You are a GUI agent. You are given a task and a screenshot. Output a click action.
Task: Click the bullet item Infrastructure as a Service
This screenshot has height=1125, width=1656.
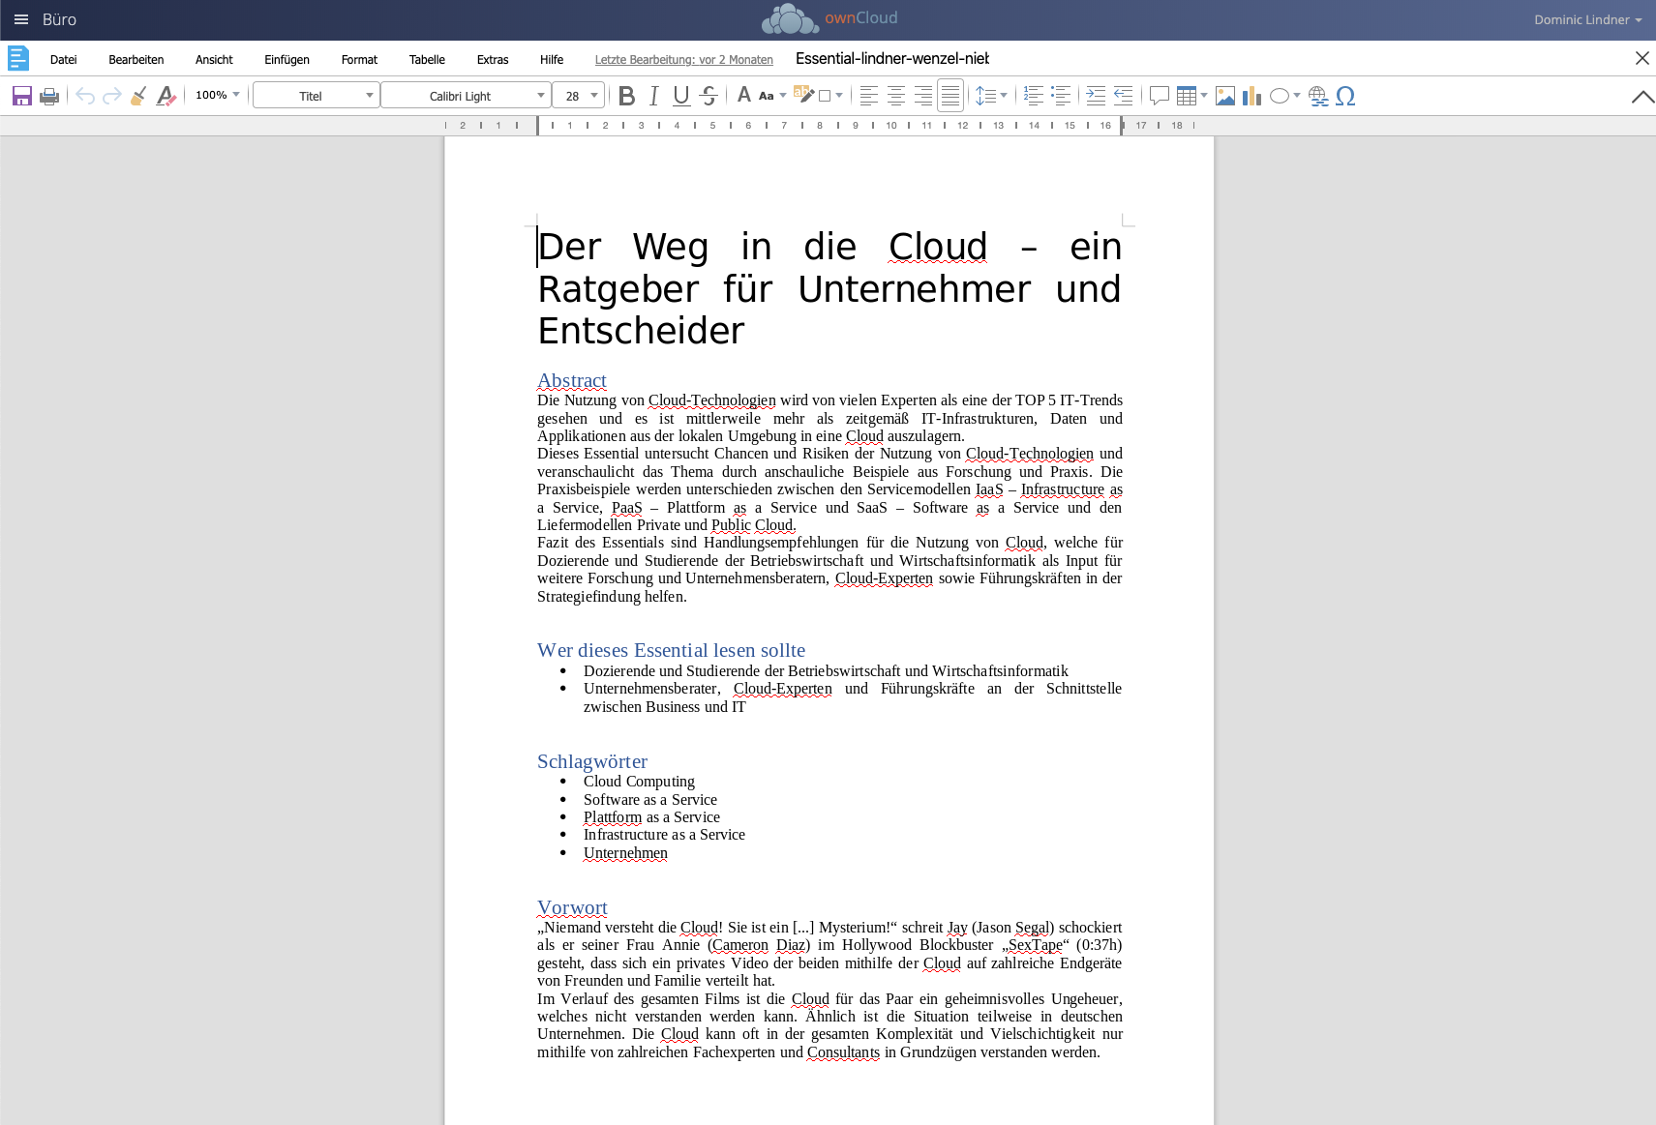(x=664, y=834)
